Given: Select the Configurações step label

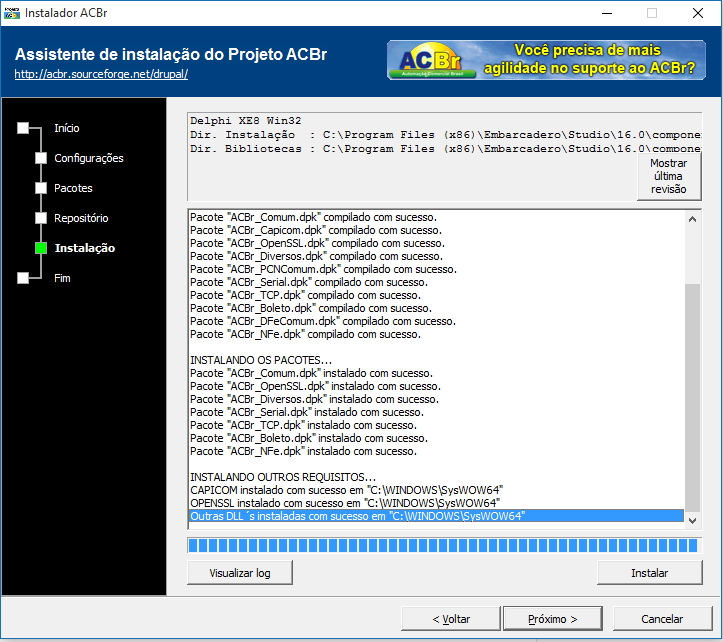Looking at the screenshot, I should 89,158.
